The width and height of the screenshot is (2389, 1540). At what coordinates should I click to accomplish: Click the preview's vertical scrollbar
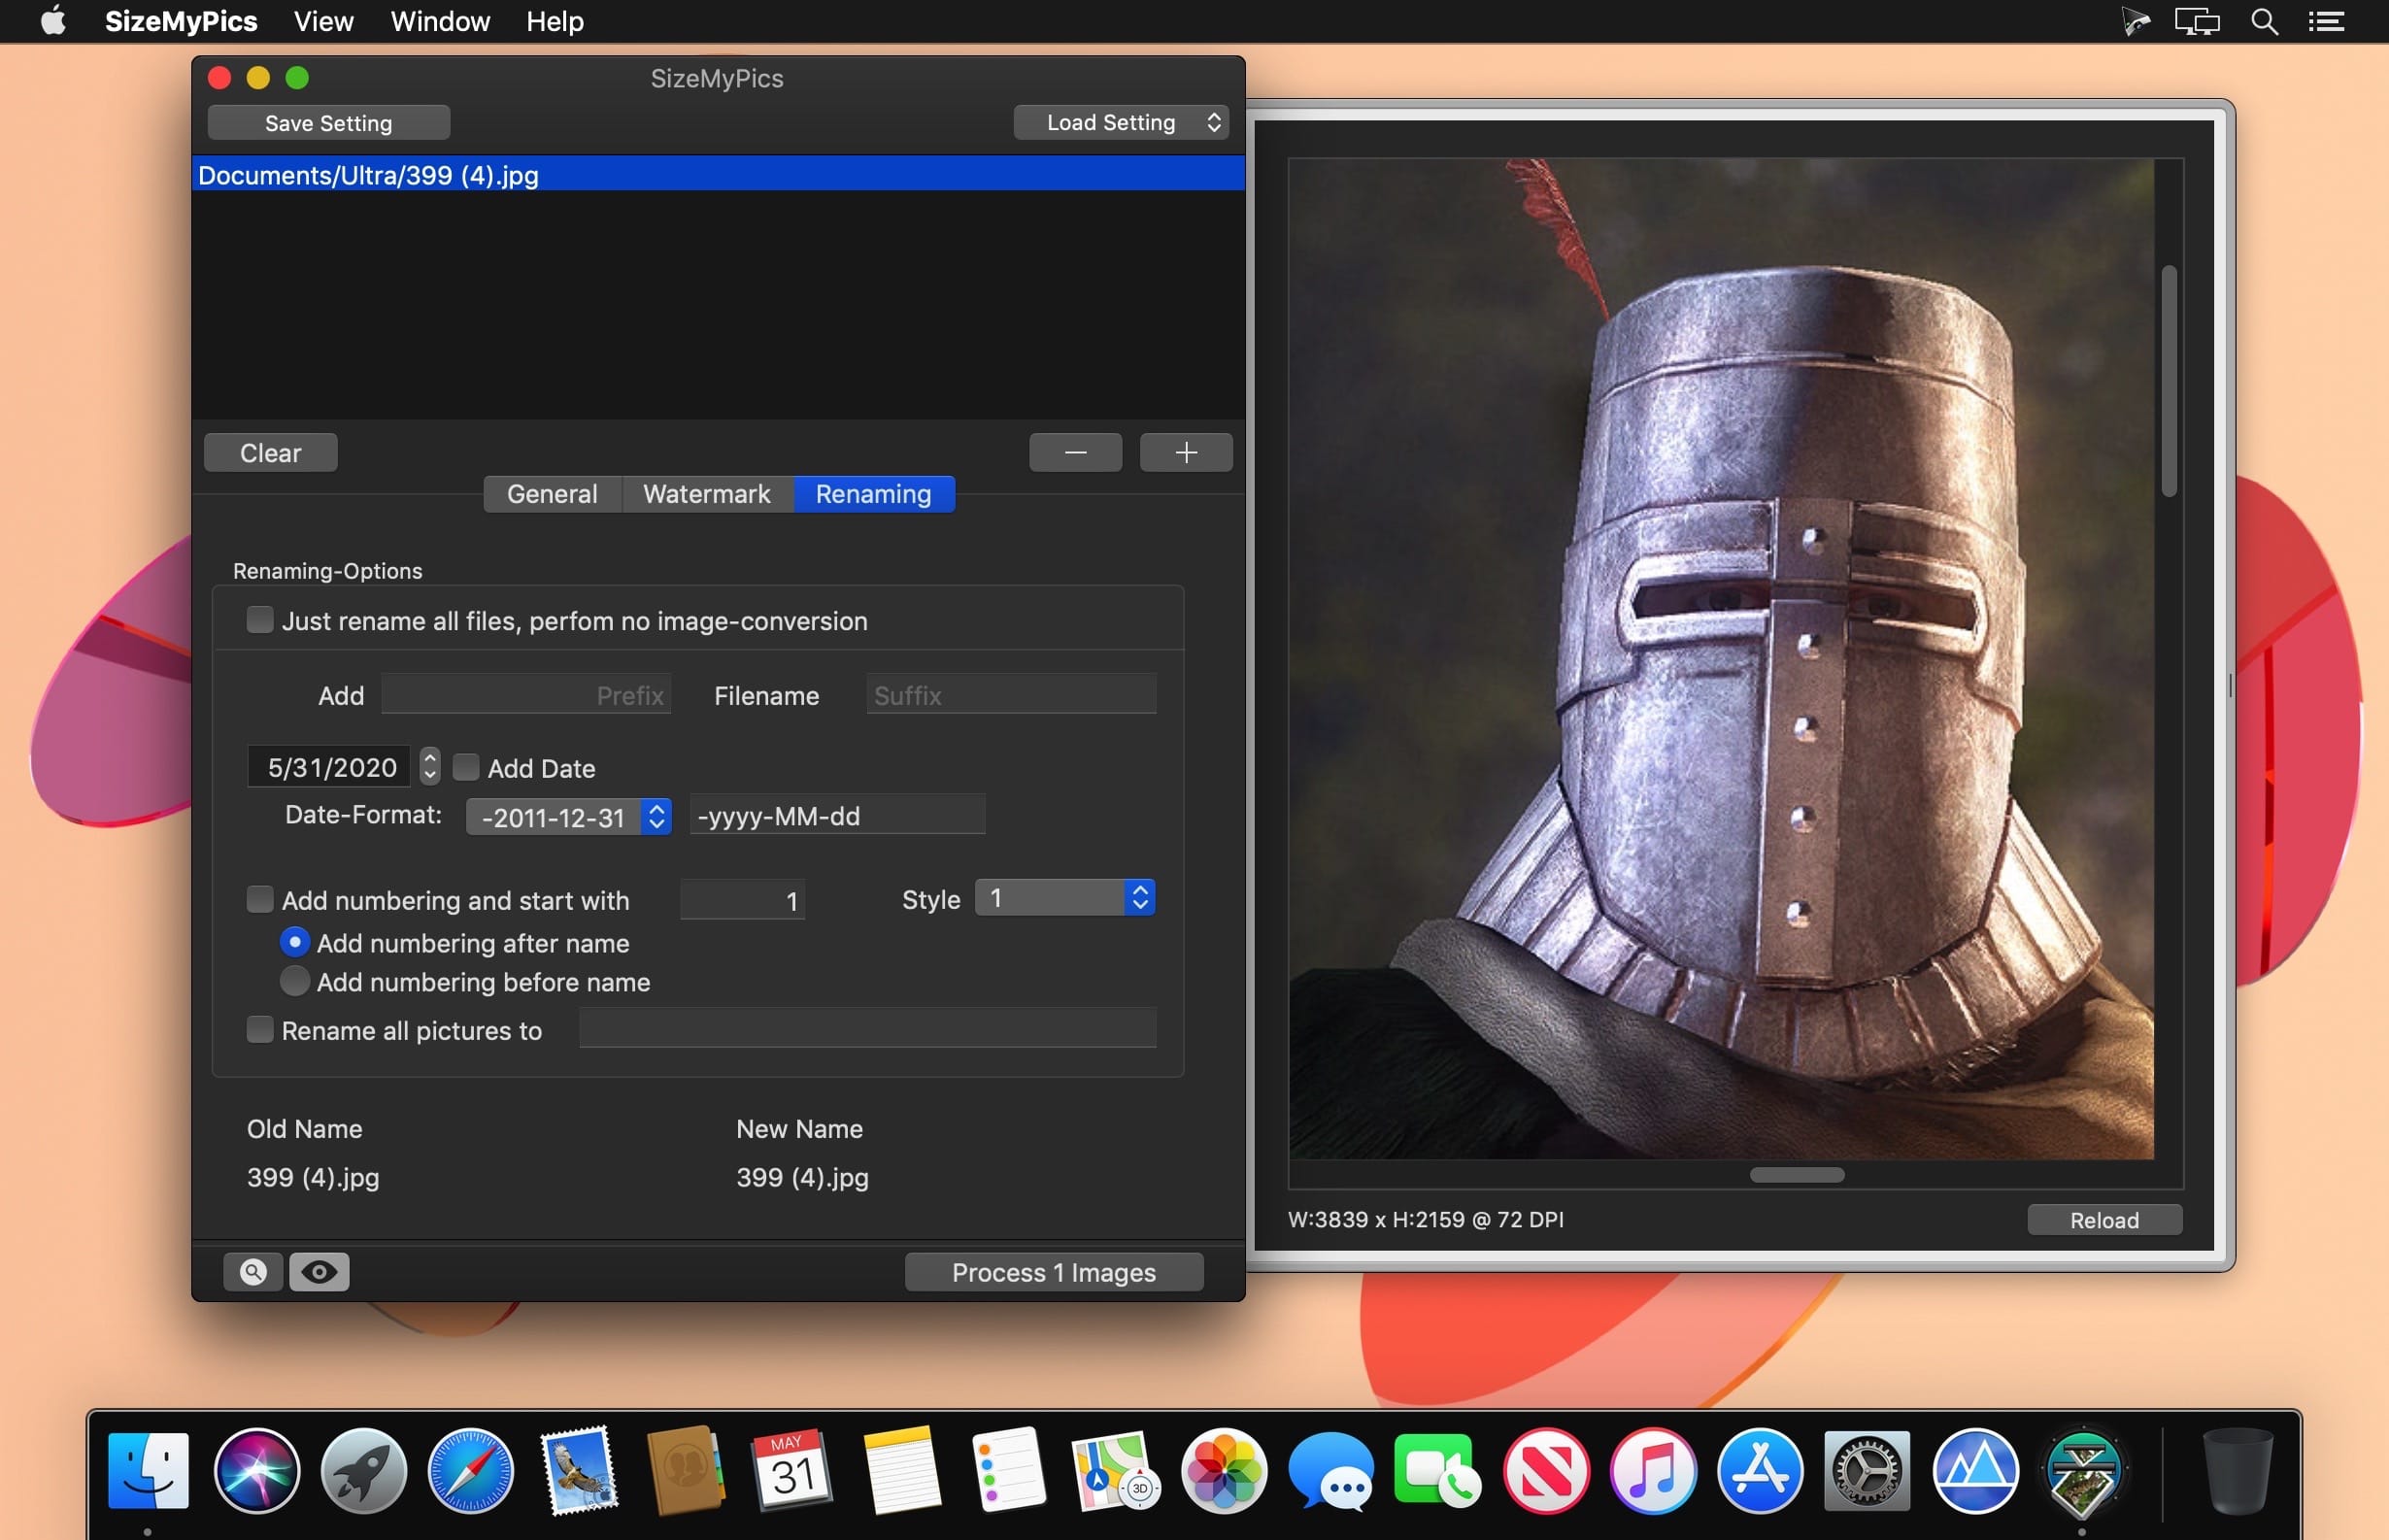click(x=2168, y=380)
